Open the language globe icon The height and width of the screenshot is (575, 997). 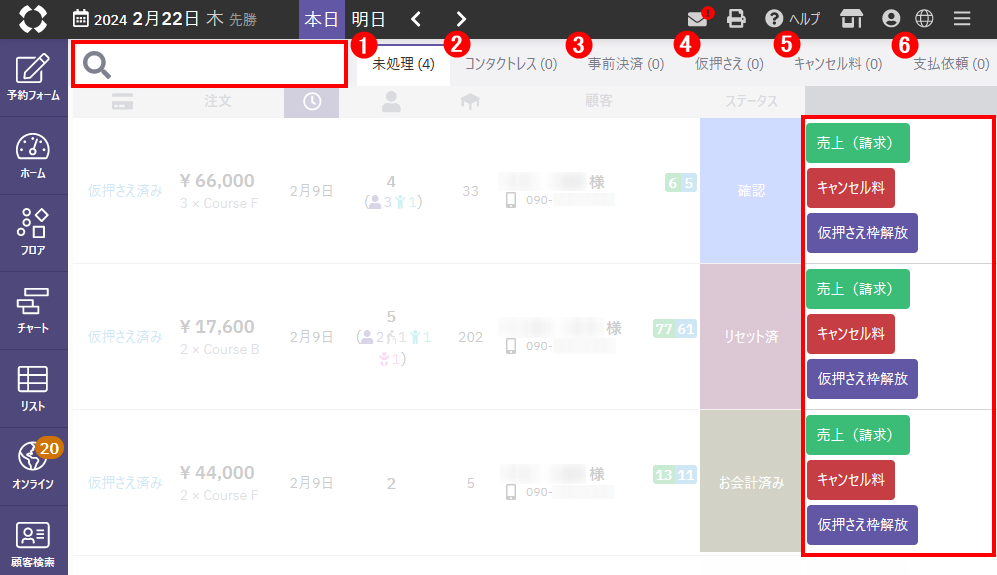point(924,18)
